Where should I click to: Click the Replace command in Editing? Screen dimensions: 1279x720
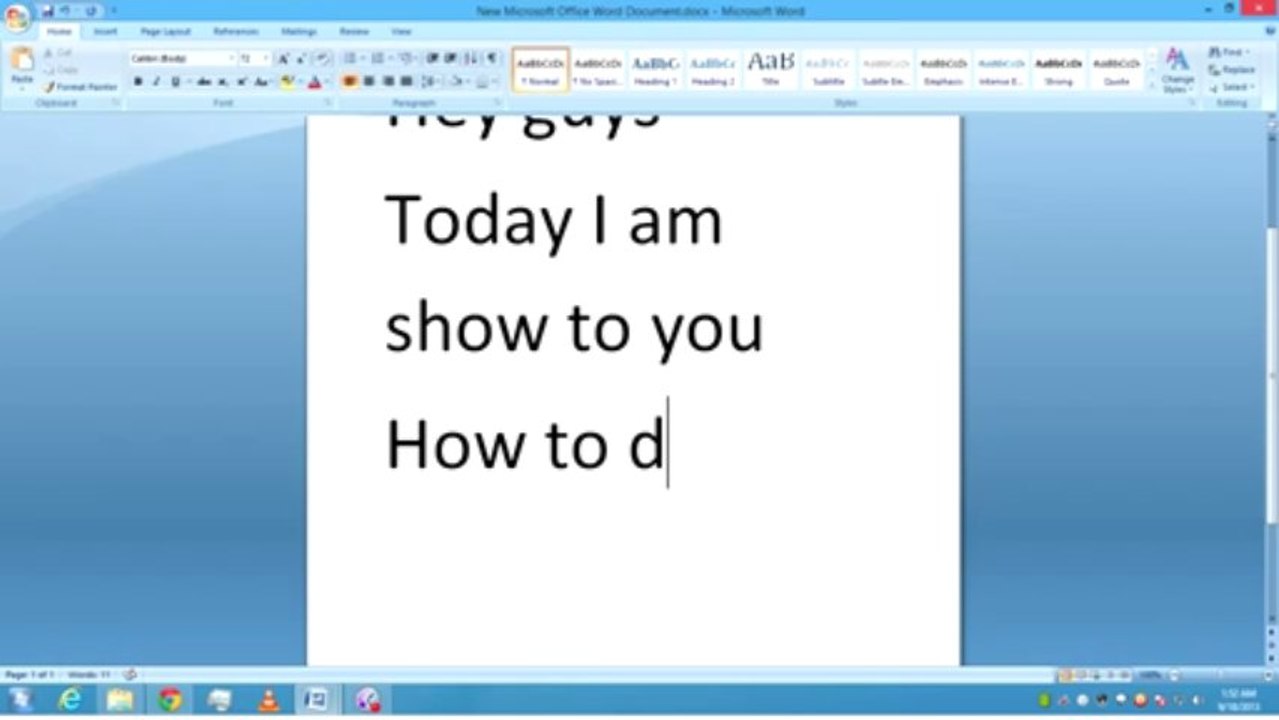[1231, 70]
